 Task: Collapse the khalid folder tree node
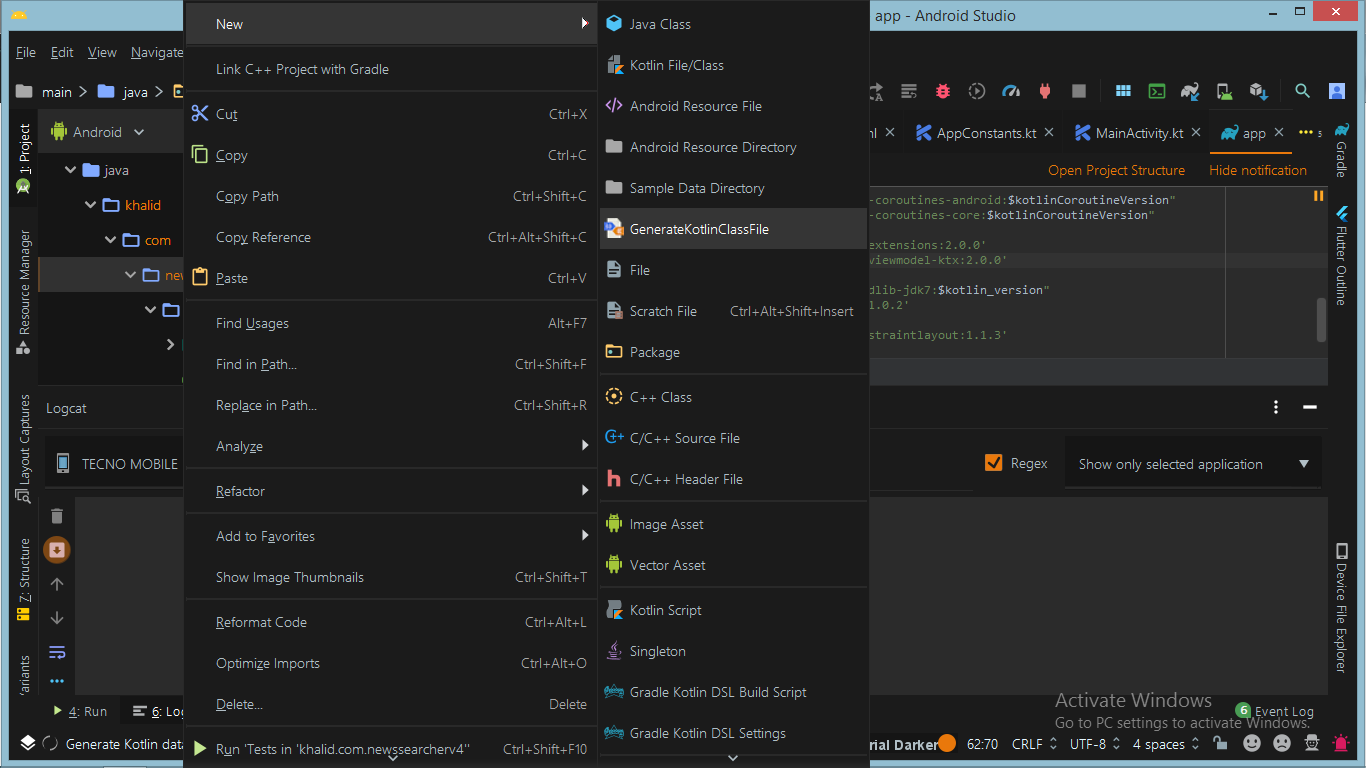pyautogui.click(x=91, y=205)
